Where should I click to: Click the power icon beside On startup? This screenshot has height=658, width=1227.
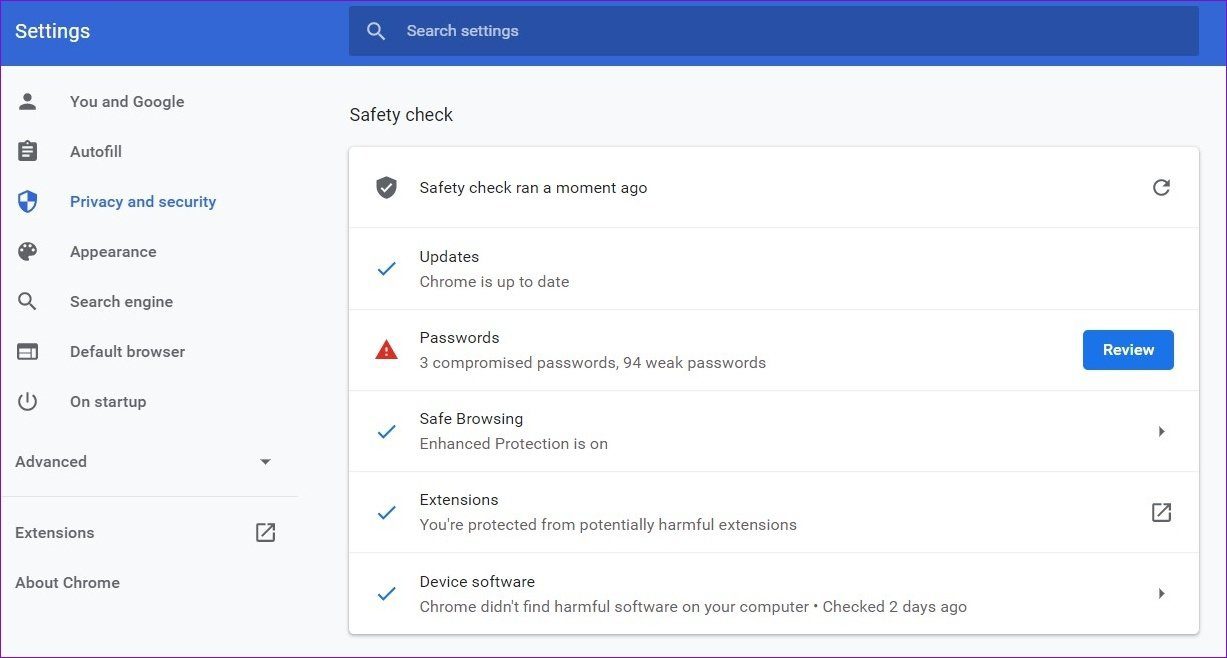pos(27,402)
